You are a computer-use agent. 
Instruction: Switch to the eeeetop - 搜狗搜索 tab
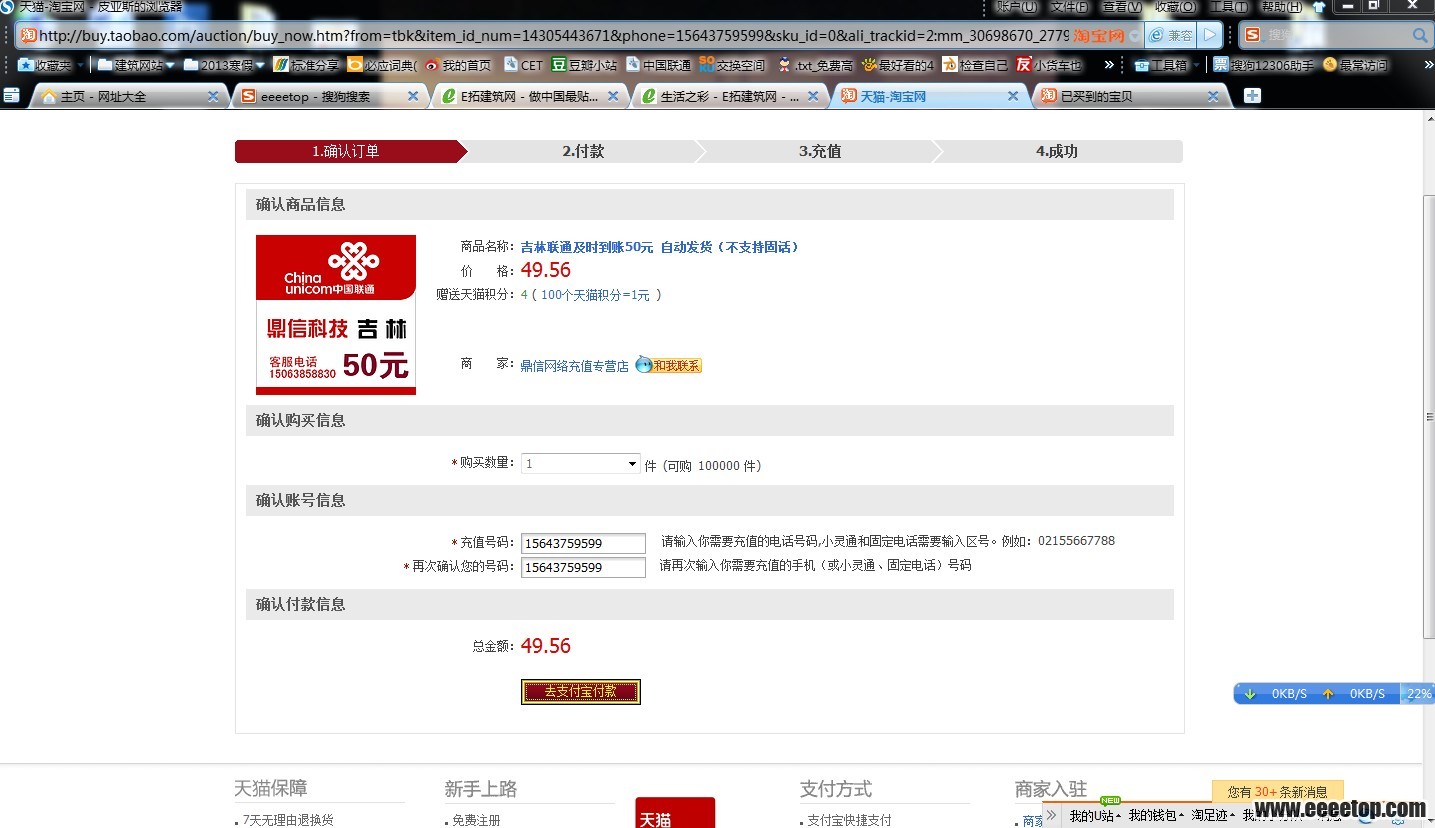(x=330, y=96)
